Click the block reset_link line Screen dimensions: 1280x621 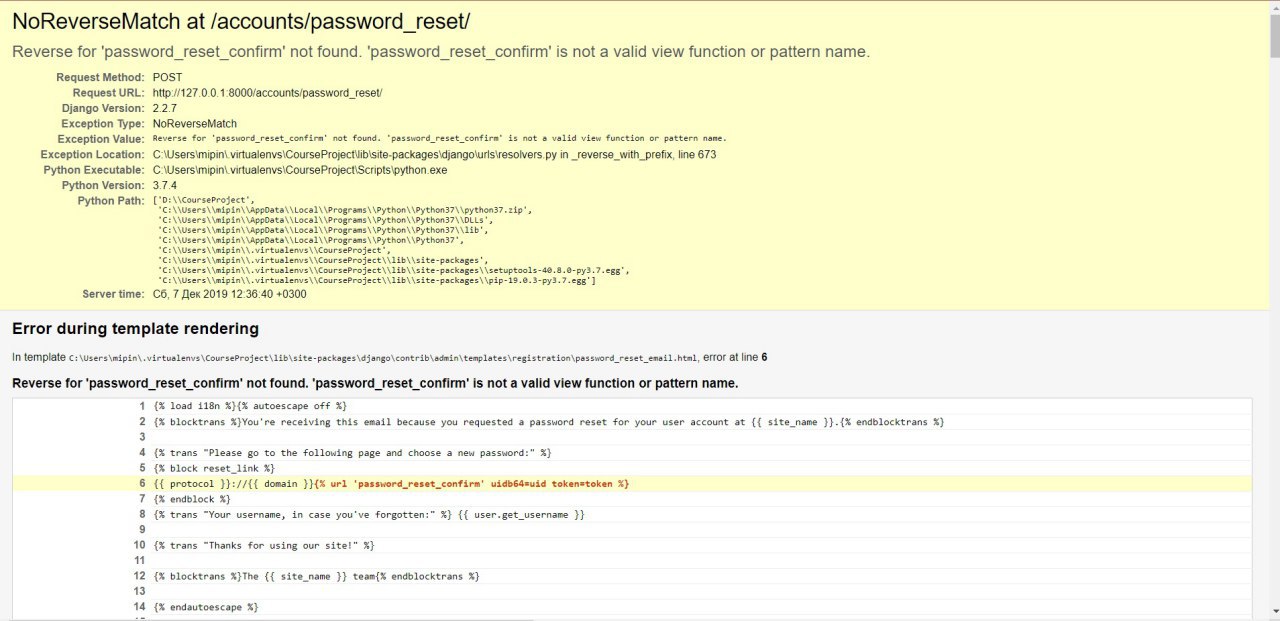tap(214, 468)
